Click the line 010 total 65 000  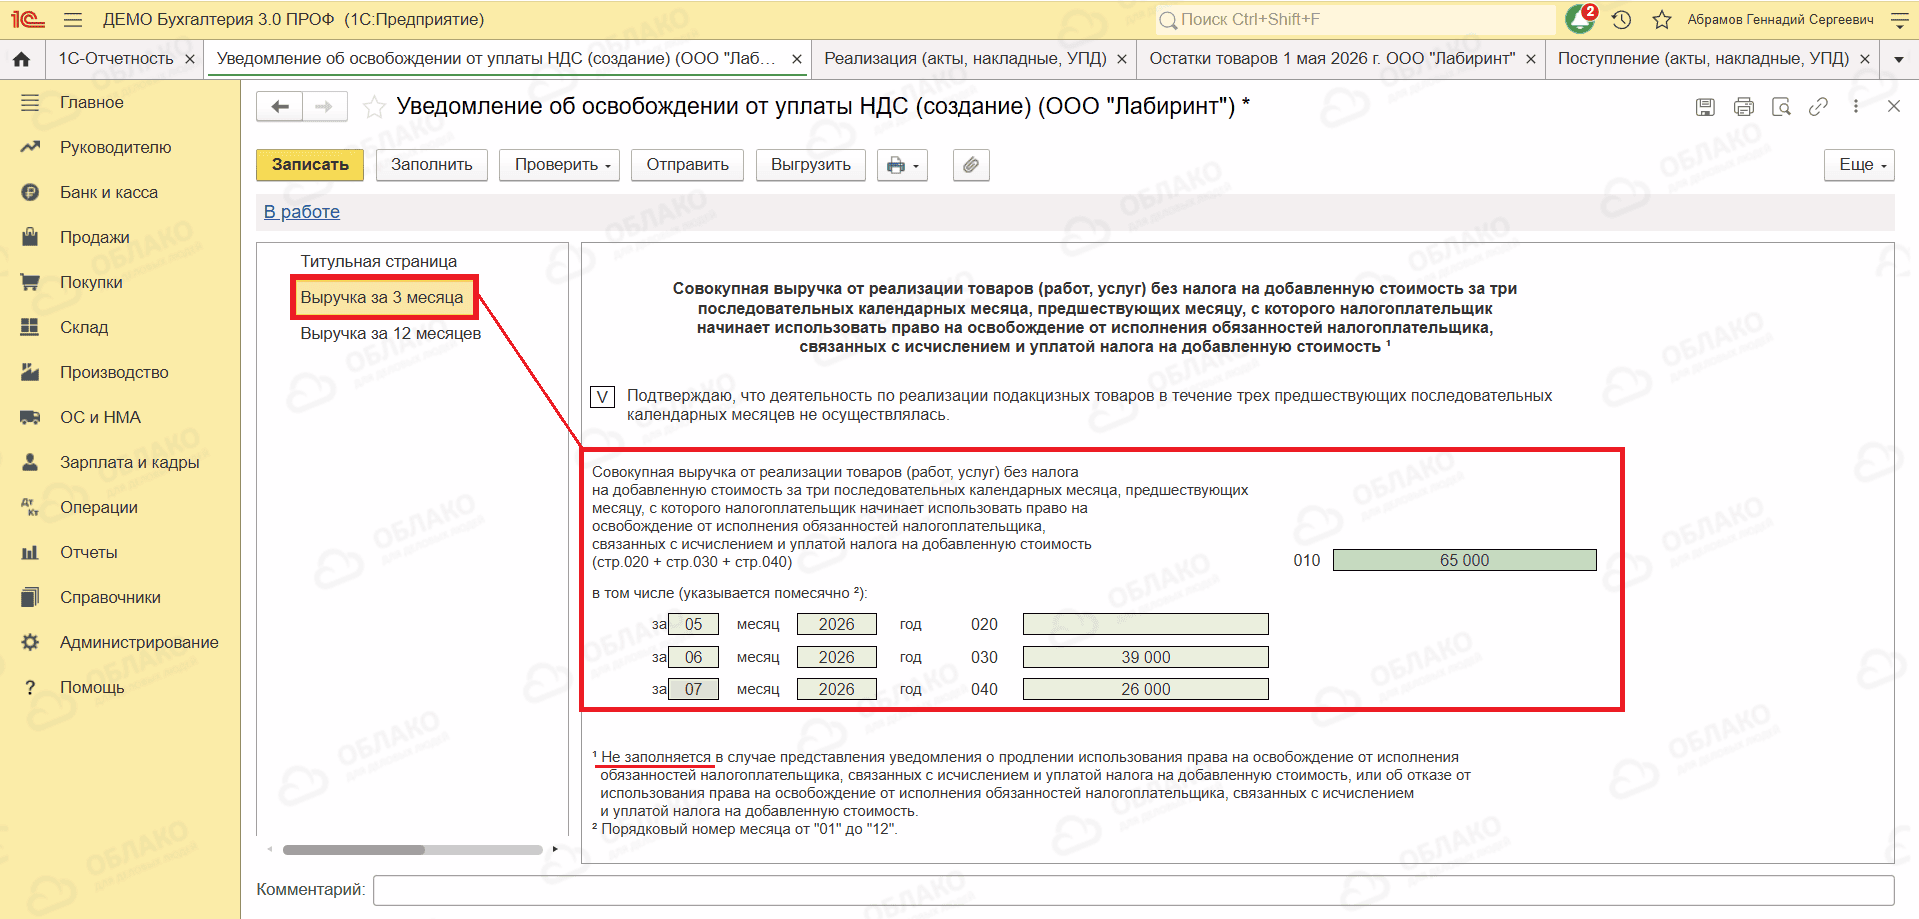click(1464, 561)
